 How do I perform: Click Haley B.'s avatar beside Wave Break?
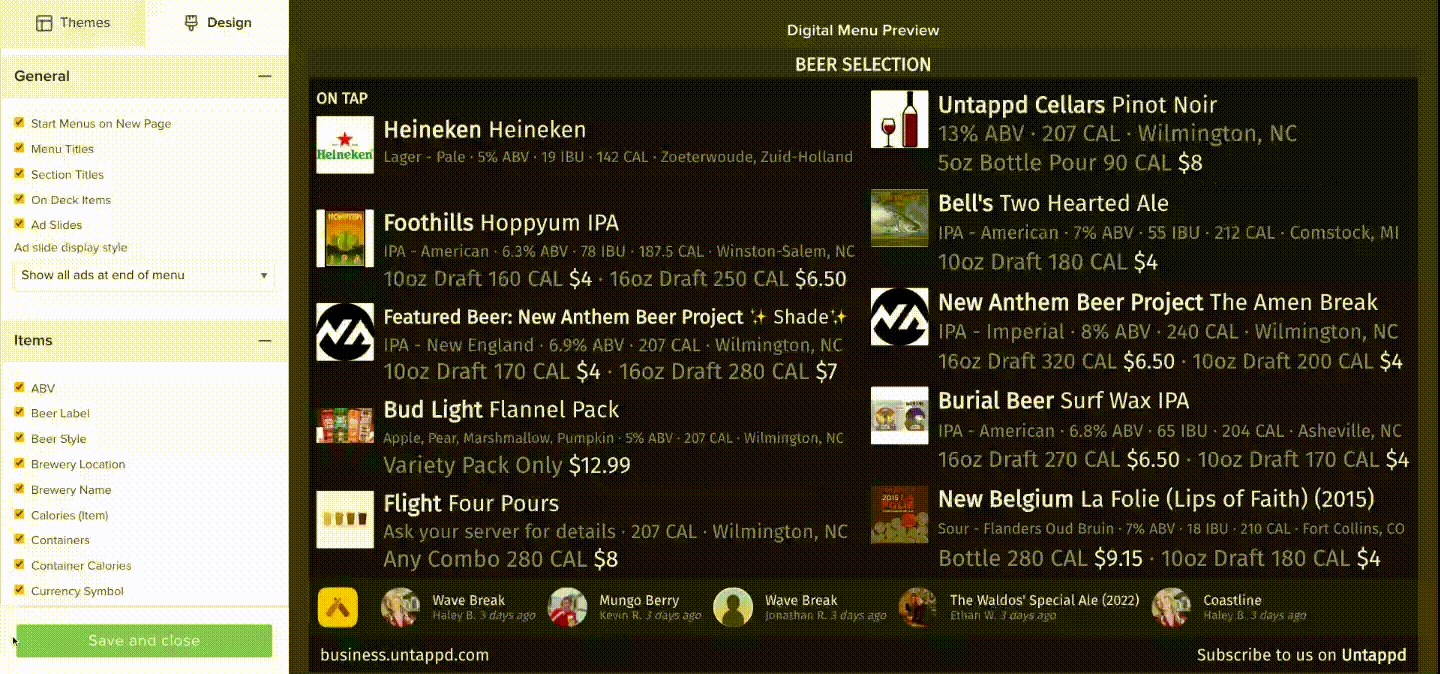click(x=401, y=607)
